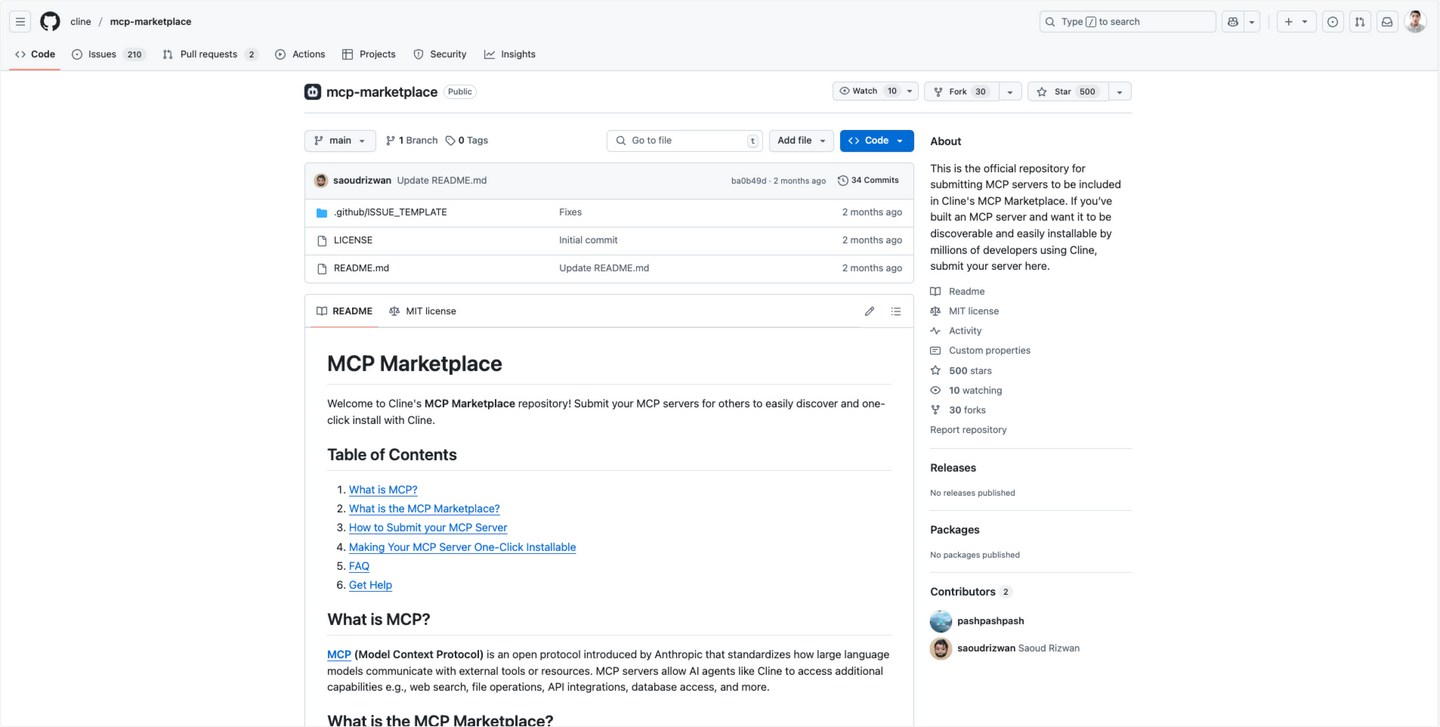The height and width of the screenshot is (727, 1440).
Task: Focus the 'Type / to search' box
Action: 1127,21
